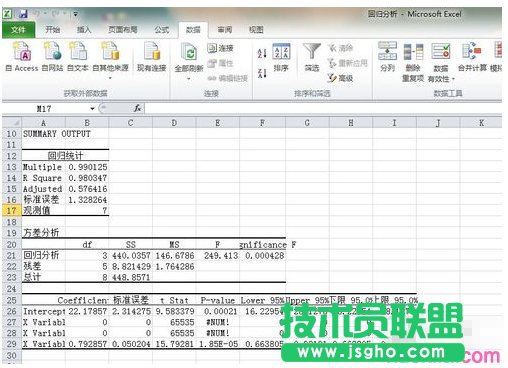Image resolution: width=508 pixels, height=368 pixels.
Task: Click the 编辑链接 (Edit Links) ribbon item
Action: [228, 78]
